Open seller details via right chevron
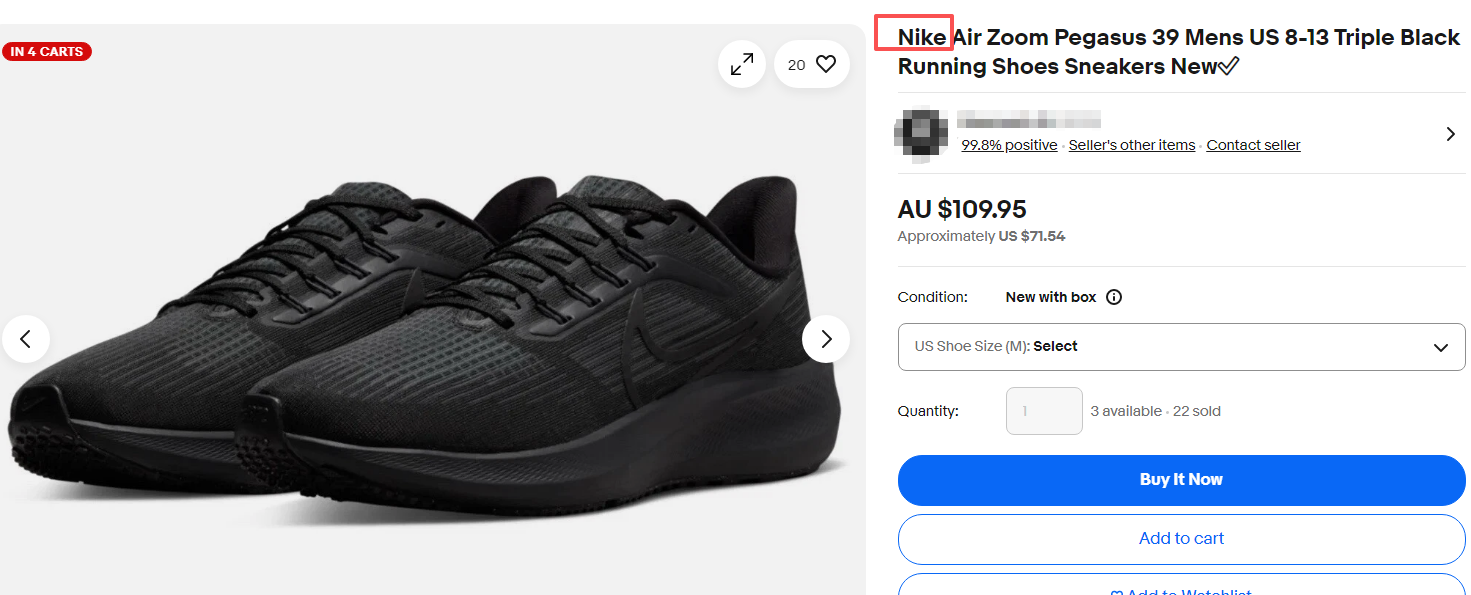 click(x=1450, y=134)
